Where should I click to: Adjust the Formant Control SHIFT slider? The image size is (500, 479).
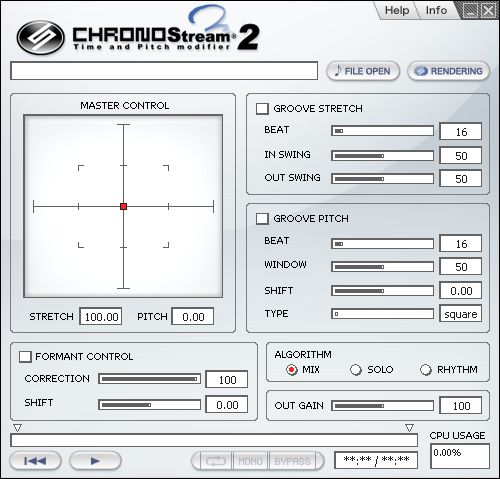pyautogui.click(x=150, y=405)
